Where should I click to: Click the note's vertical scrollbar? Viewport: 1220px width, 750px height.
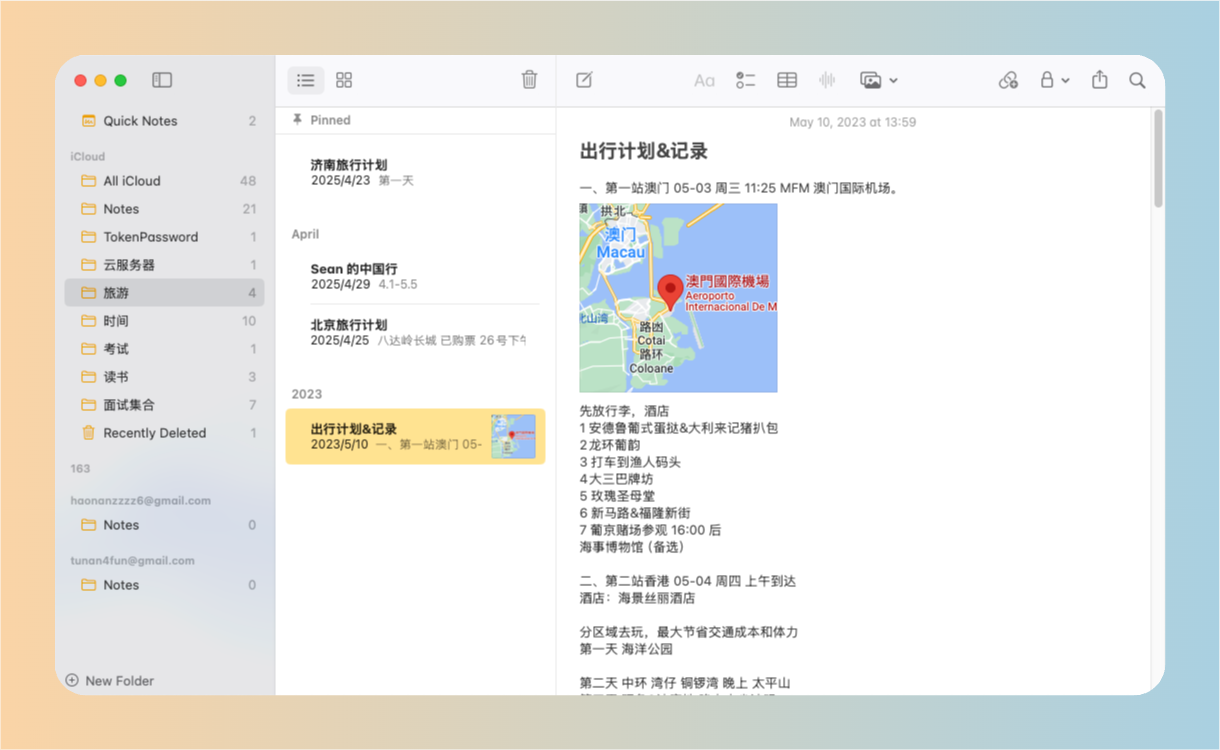click(1158, 160)
